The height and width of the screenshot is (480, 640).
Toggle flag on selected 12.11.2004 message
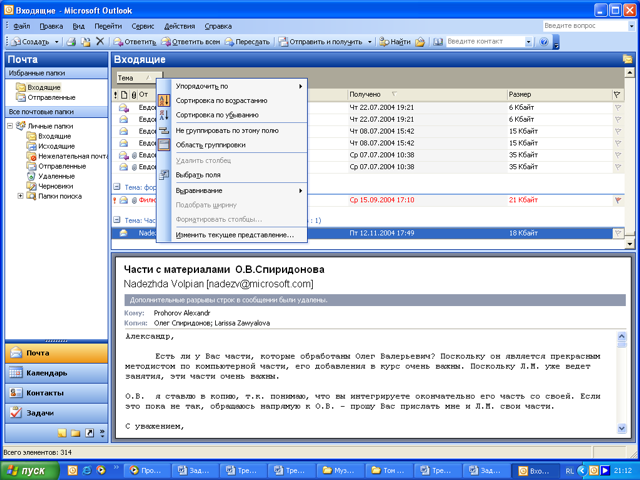coord(618,233)
